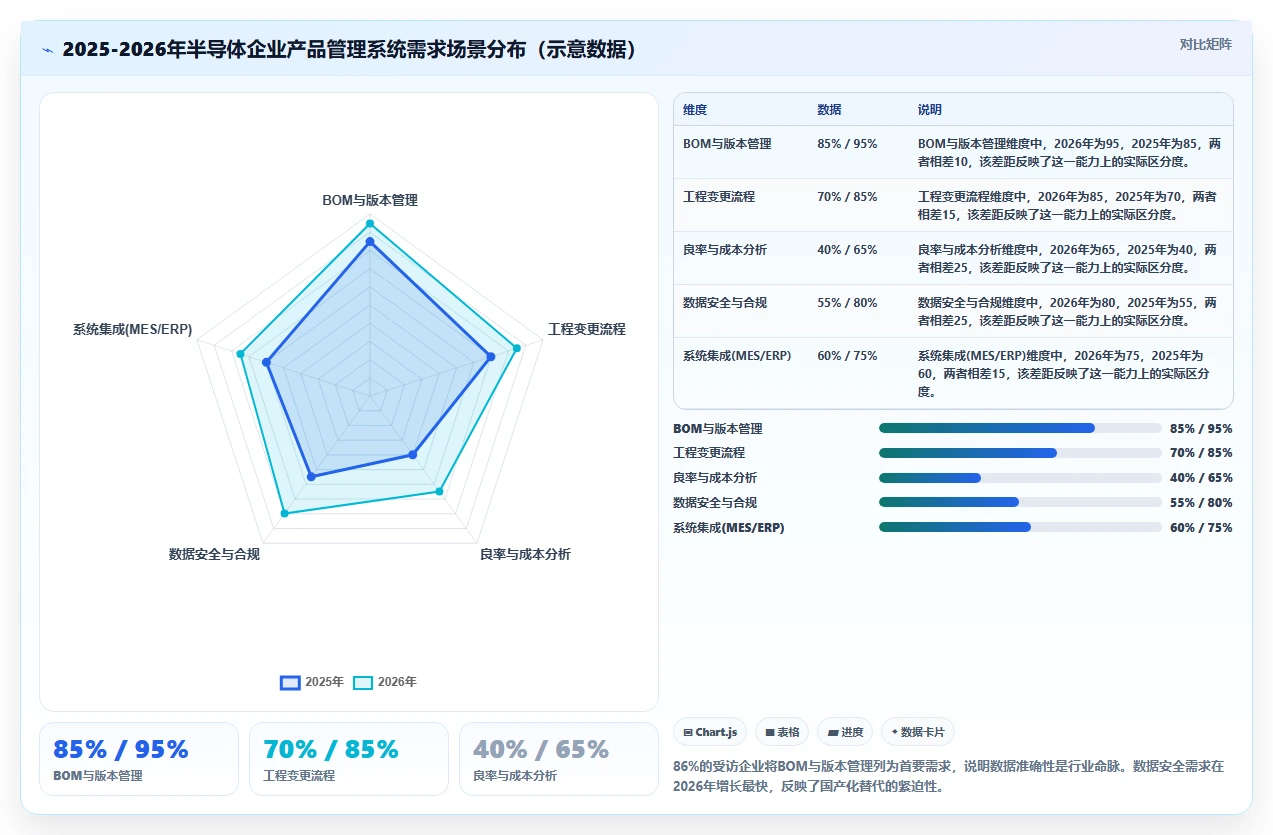Screen dimensions: 1273x835
Task: Click the 2025 data point for 工程变更流程
Action: pyautogui.click(x=490, y=357)
